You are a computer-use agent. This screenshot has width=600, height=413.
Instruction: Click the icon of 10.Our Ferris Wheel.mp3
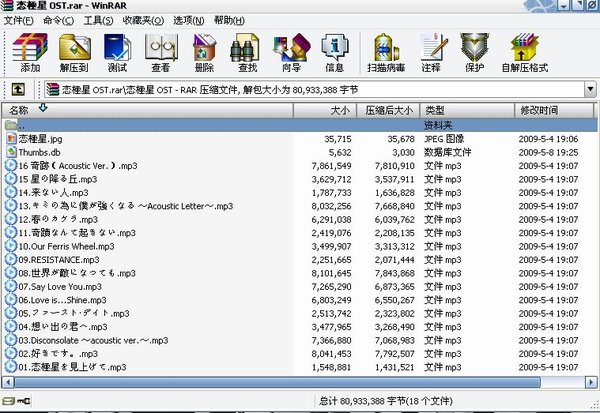click(x=11, y=246)
